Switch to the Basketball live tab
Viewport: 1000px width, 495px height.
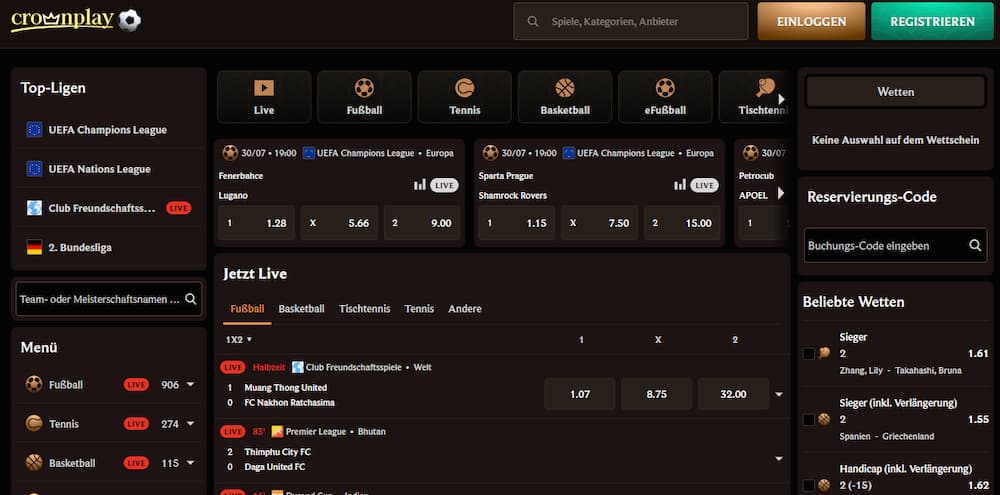pos(301,309)
